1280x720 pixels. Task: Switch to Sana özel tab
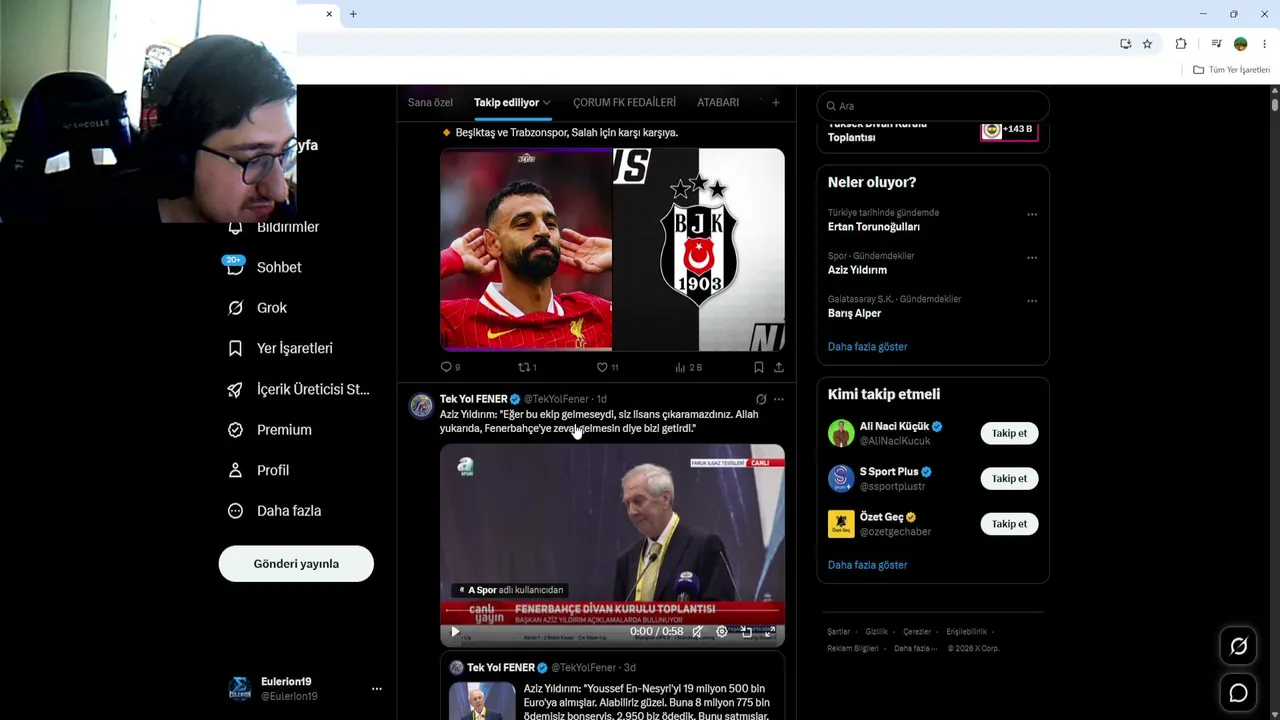tap(430, 102)
